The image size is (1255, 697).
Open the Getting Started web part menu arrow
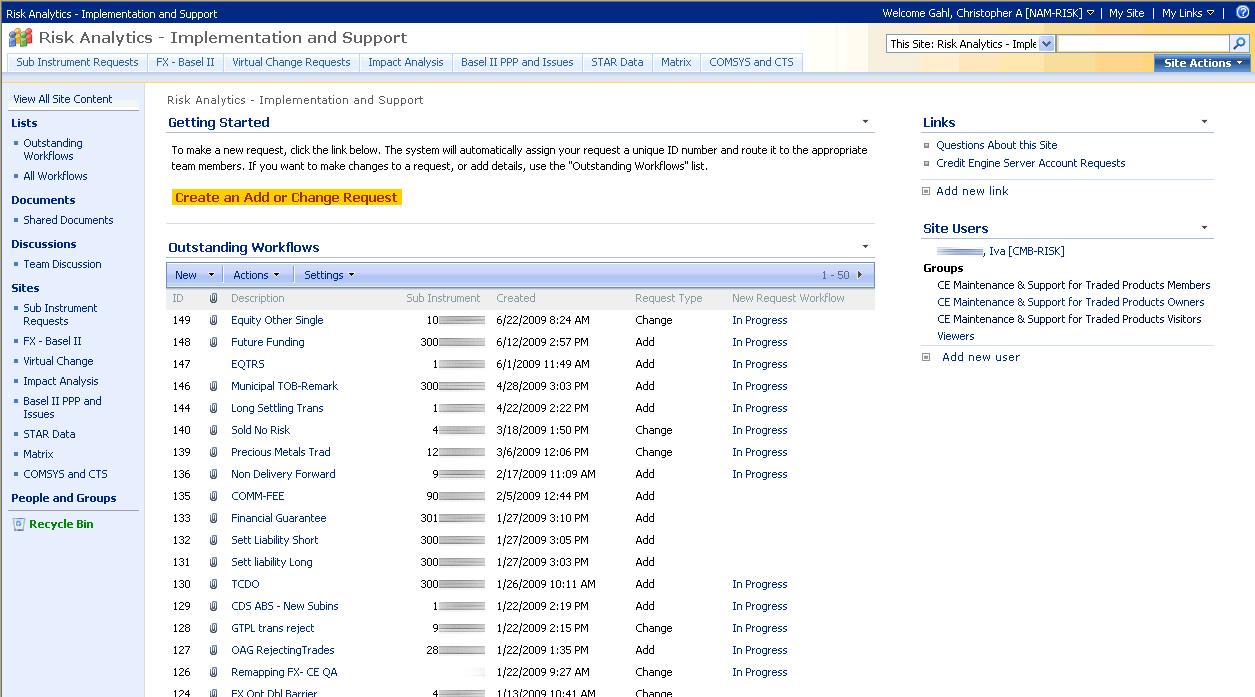coord(865,122)
